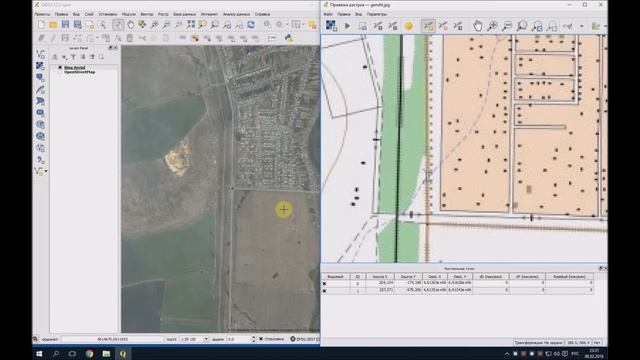Click the Windows Start button
This screenshot has height=360, width=640.
39,353
